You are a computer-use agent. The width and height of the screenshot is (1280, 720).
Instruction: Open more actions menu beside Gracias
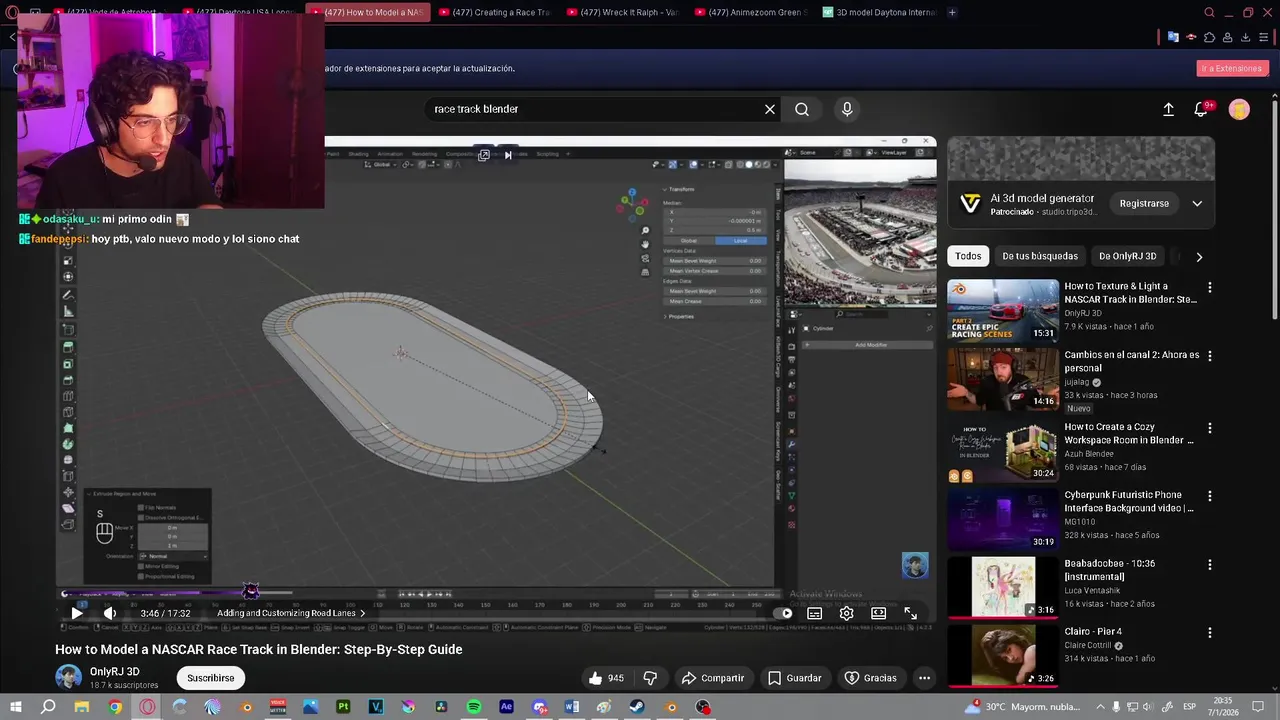[925, 678]
